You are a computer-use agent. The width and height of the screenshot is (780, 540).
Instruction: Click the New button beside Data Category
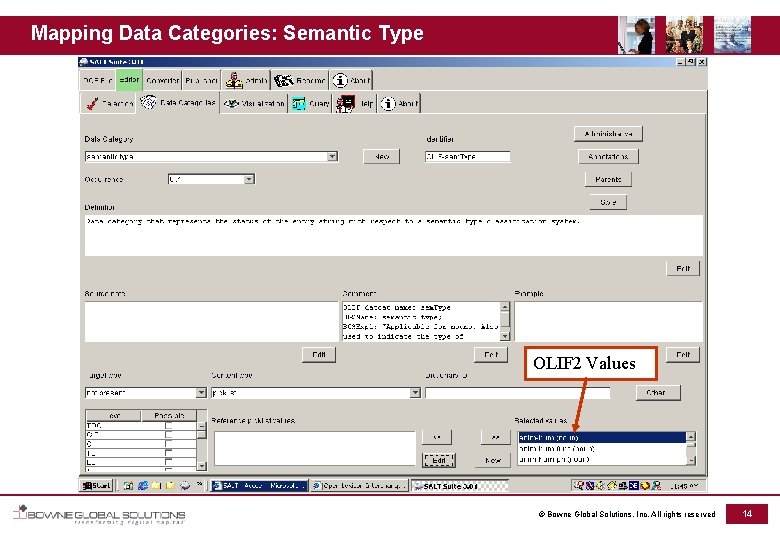click(381, 157)
